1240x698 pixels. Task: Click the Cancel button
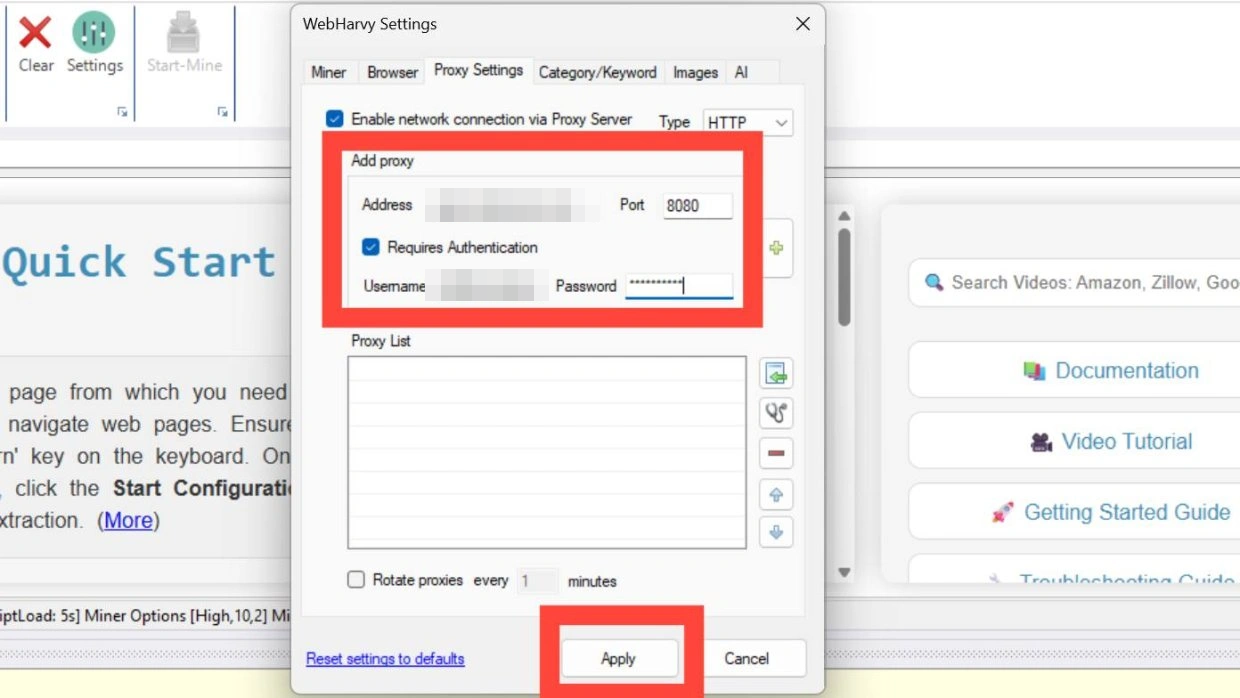[x=747, y=658]
